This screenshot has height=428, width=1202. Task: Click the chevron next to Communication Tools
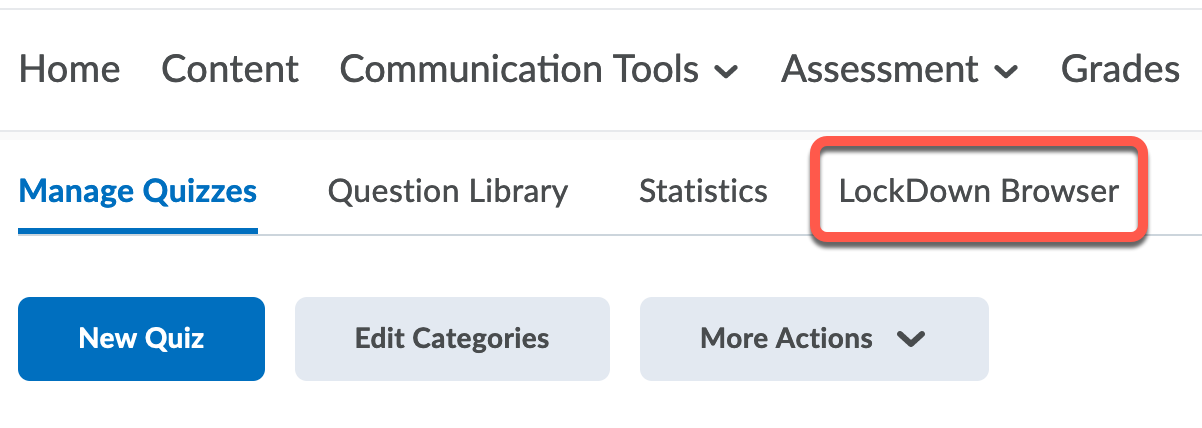click(728, 72)
